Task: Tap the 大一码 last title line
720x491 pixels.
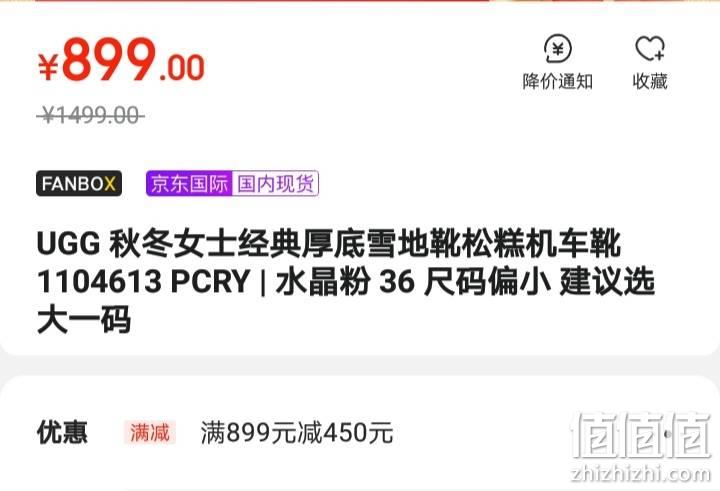Action: pyautogui.click(x=84, y=320)
